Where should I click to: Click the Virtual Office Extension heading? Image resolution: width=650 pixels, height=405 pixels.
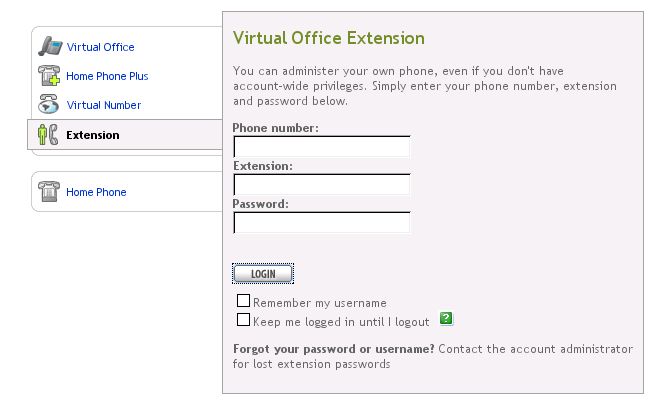click(328, 39)
